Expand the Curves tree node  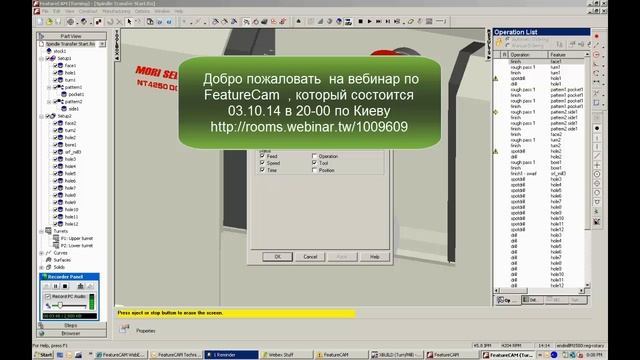point(42,253)
